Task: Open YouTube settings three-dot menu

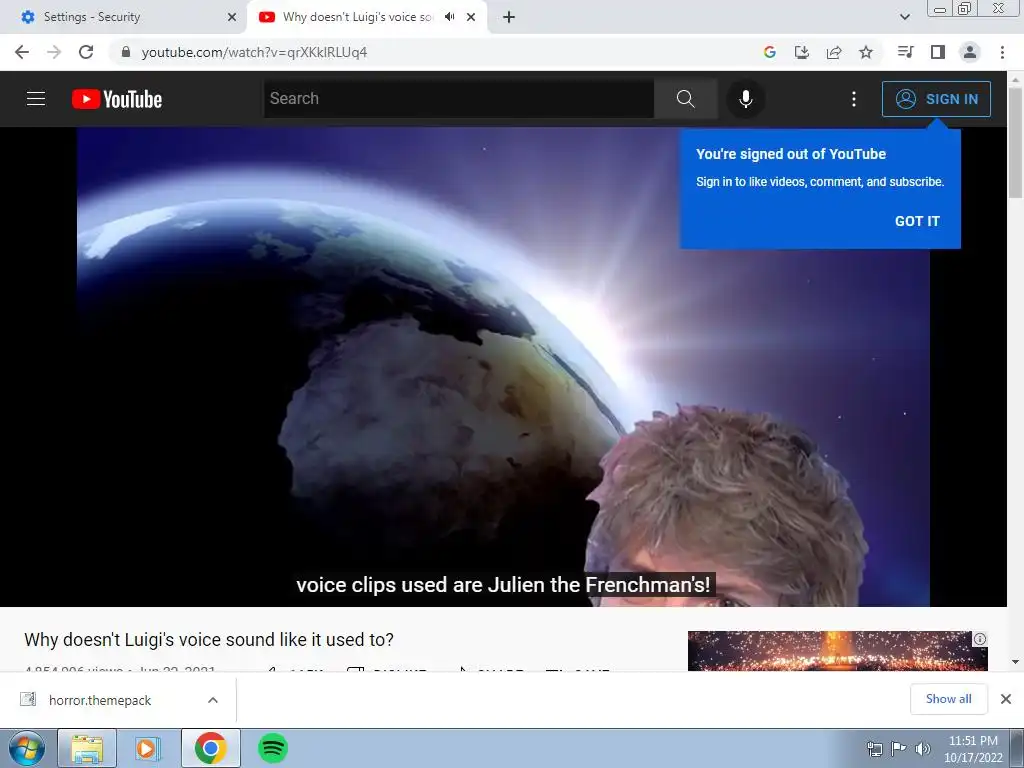Action: 854,99
